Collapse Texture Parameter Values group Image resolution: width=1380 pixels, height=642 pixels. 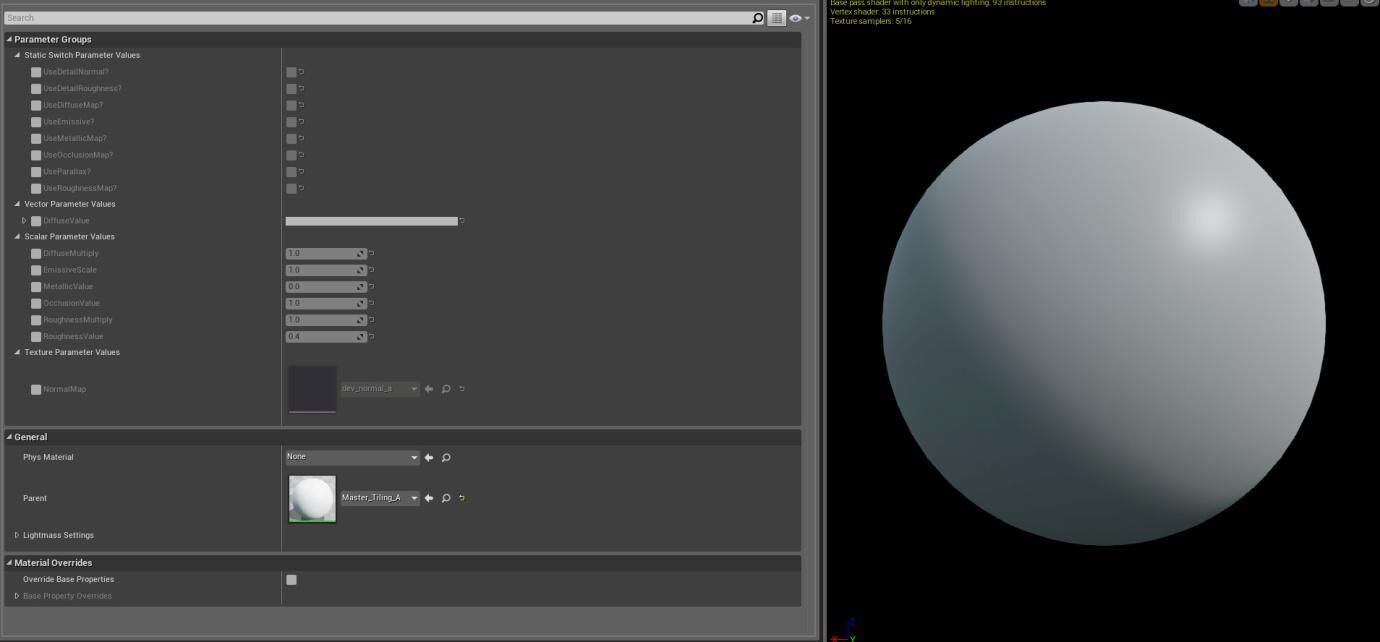tap(17, 352)
